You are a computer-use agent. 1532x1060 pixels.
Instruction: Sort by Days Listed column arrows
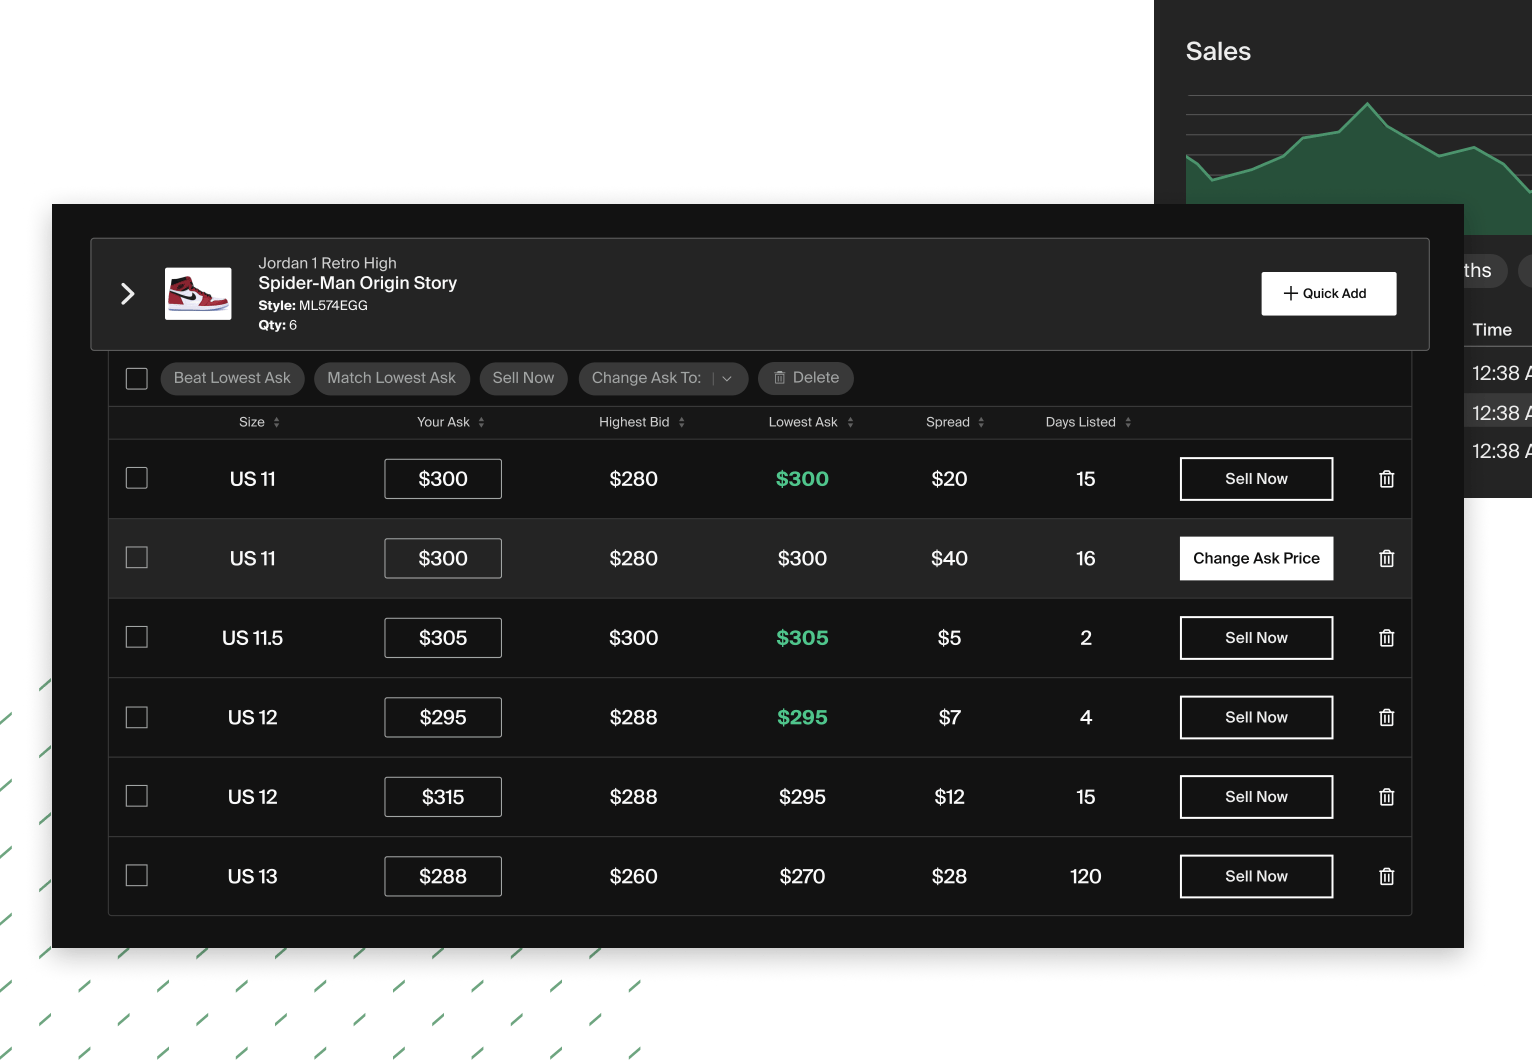tap(1128, 422)
